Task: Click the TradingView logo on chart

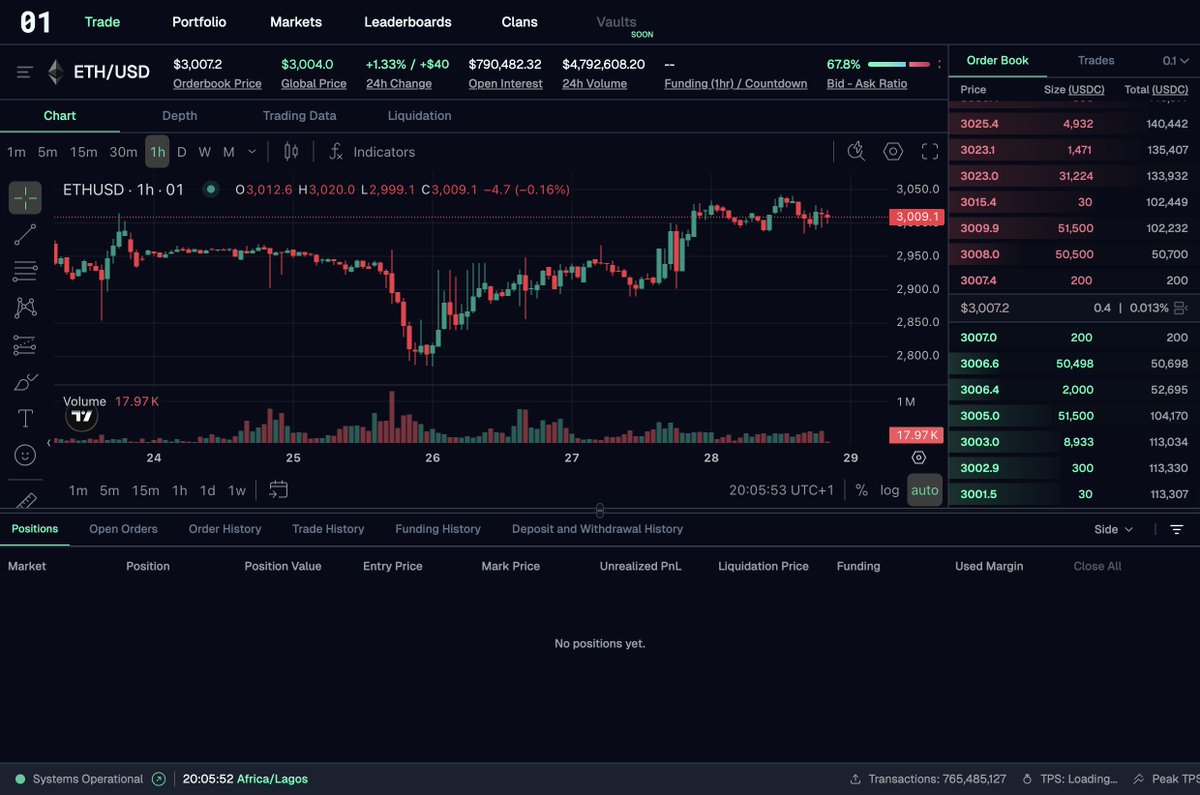Action: click(x=82, y=416)
